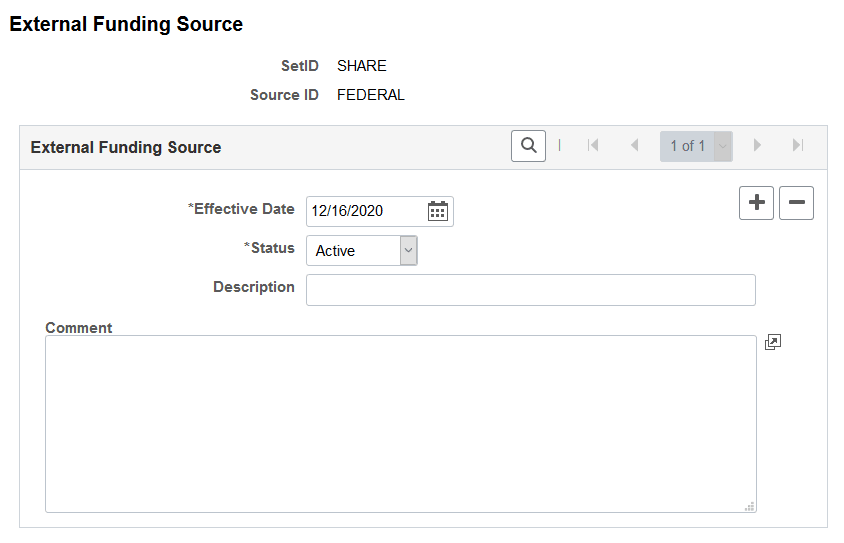Jump to last row arrow
844x543 pixels.
point(798,145)
